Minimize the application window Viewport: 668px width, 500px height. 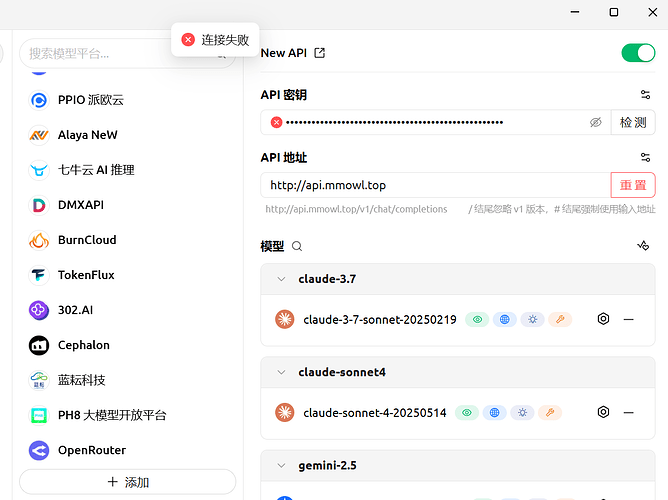[x=575, y=12]
